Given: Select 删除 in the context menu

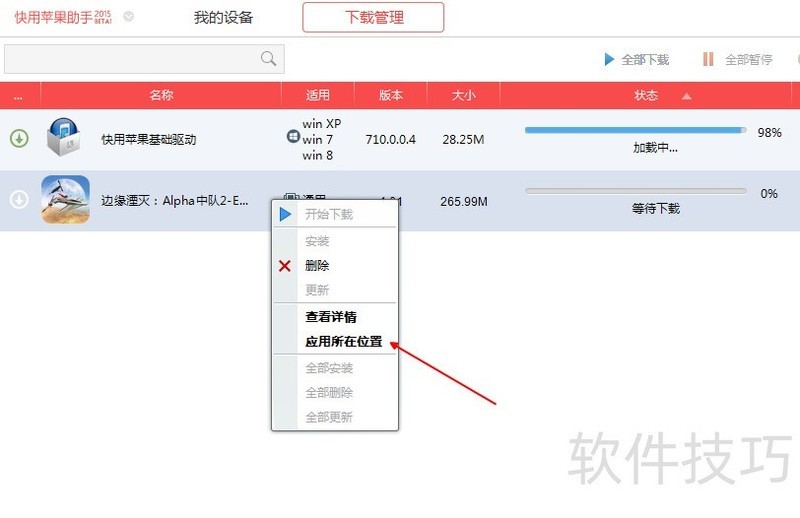Looking at the screenshot, I should (317, 265).
